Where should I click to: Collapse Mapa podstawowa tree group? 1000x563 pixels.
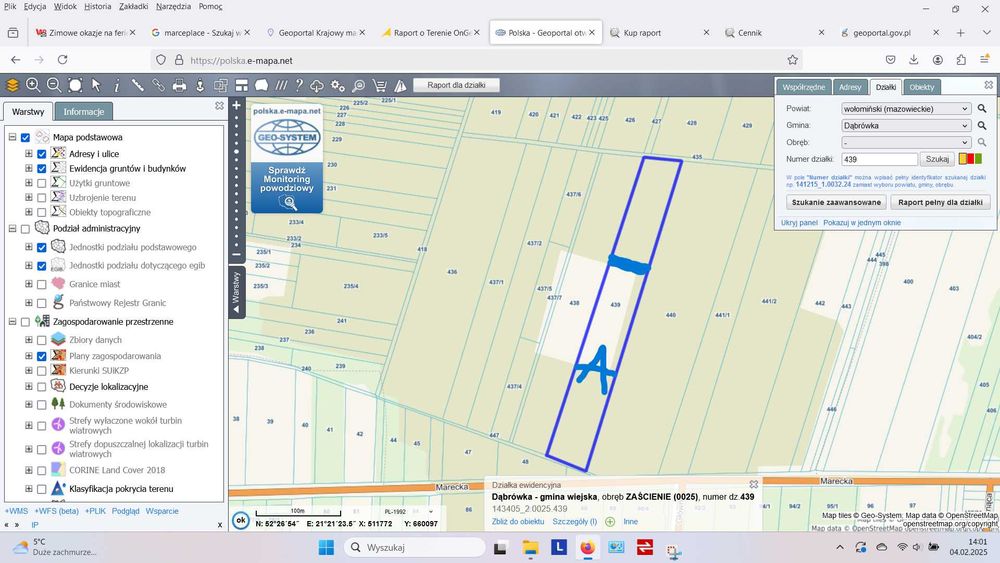click(x=12, y=137)
